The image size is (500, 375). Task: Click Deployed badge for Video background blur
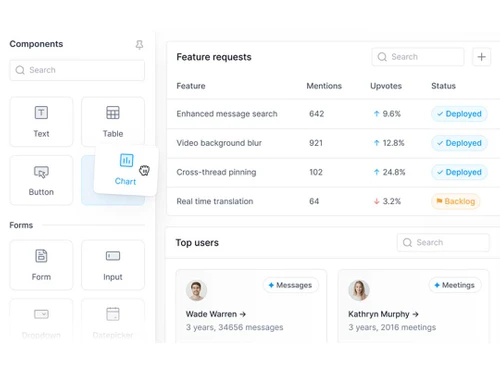pos(459,143)
